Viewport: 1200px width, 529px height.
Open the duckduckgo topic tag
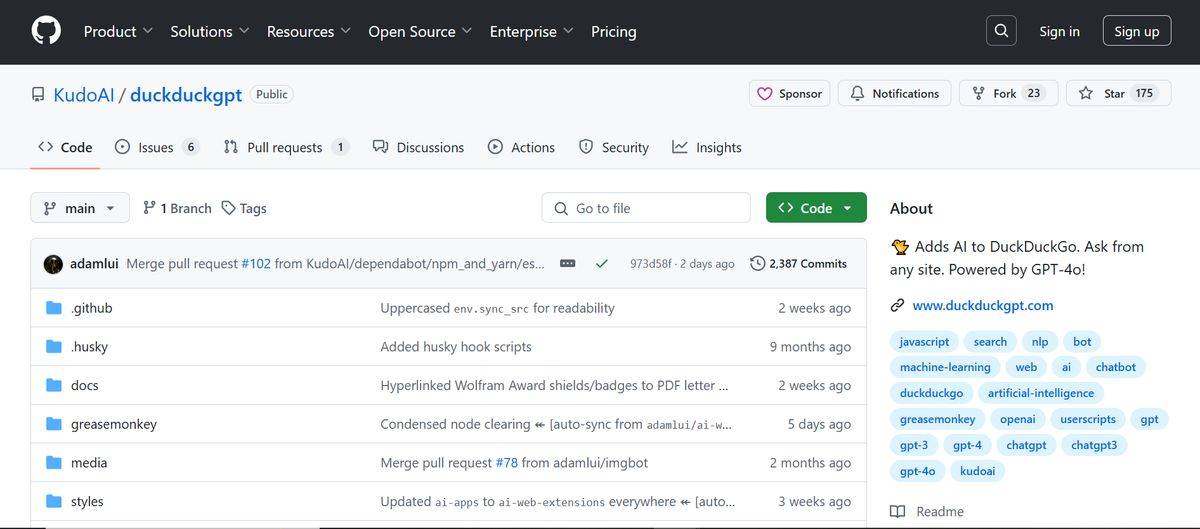tap(931, 393)
